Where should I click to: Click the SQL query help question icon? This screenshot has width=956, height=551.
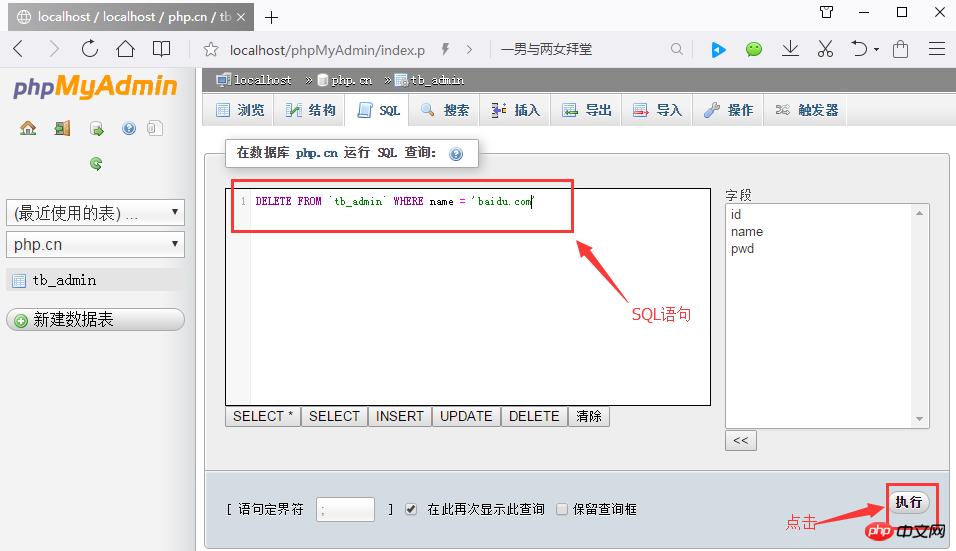tap(456, 154)
